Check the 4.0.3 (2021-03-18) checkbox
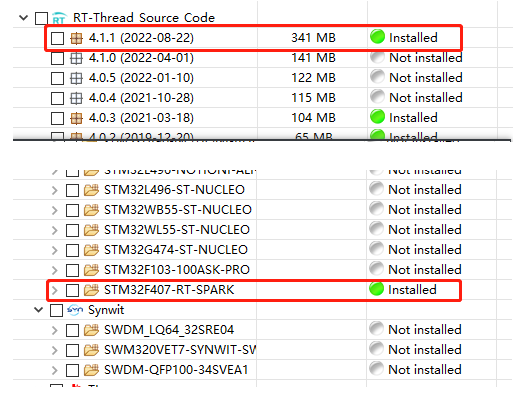This screenshot has height=399, width=527. pyautogui.click(x=57, y=118)
